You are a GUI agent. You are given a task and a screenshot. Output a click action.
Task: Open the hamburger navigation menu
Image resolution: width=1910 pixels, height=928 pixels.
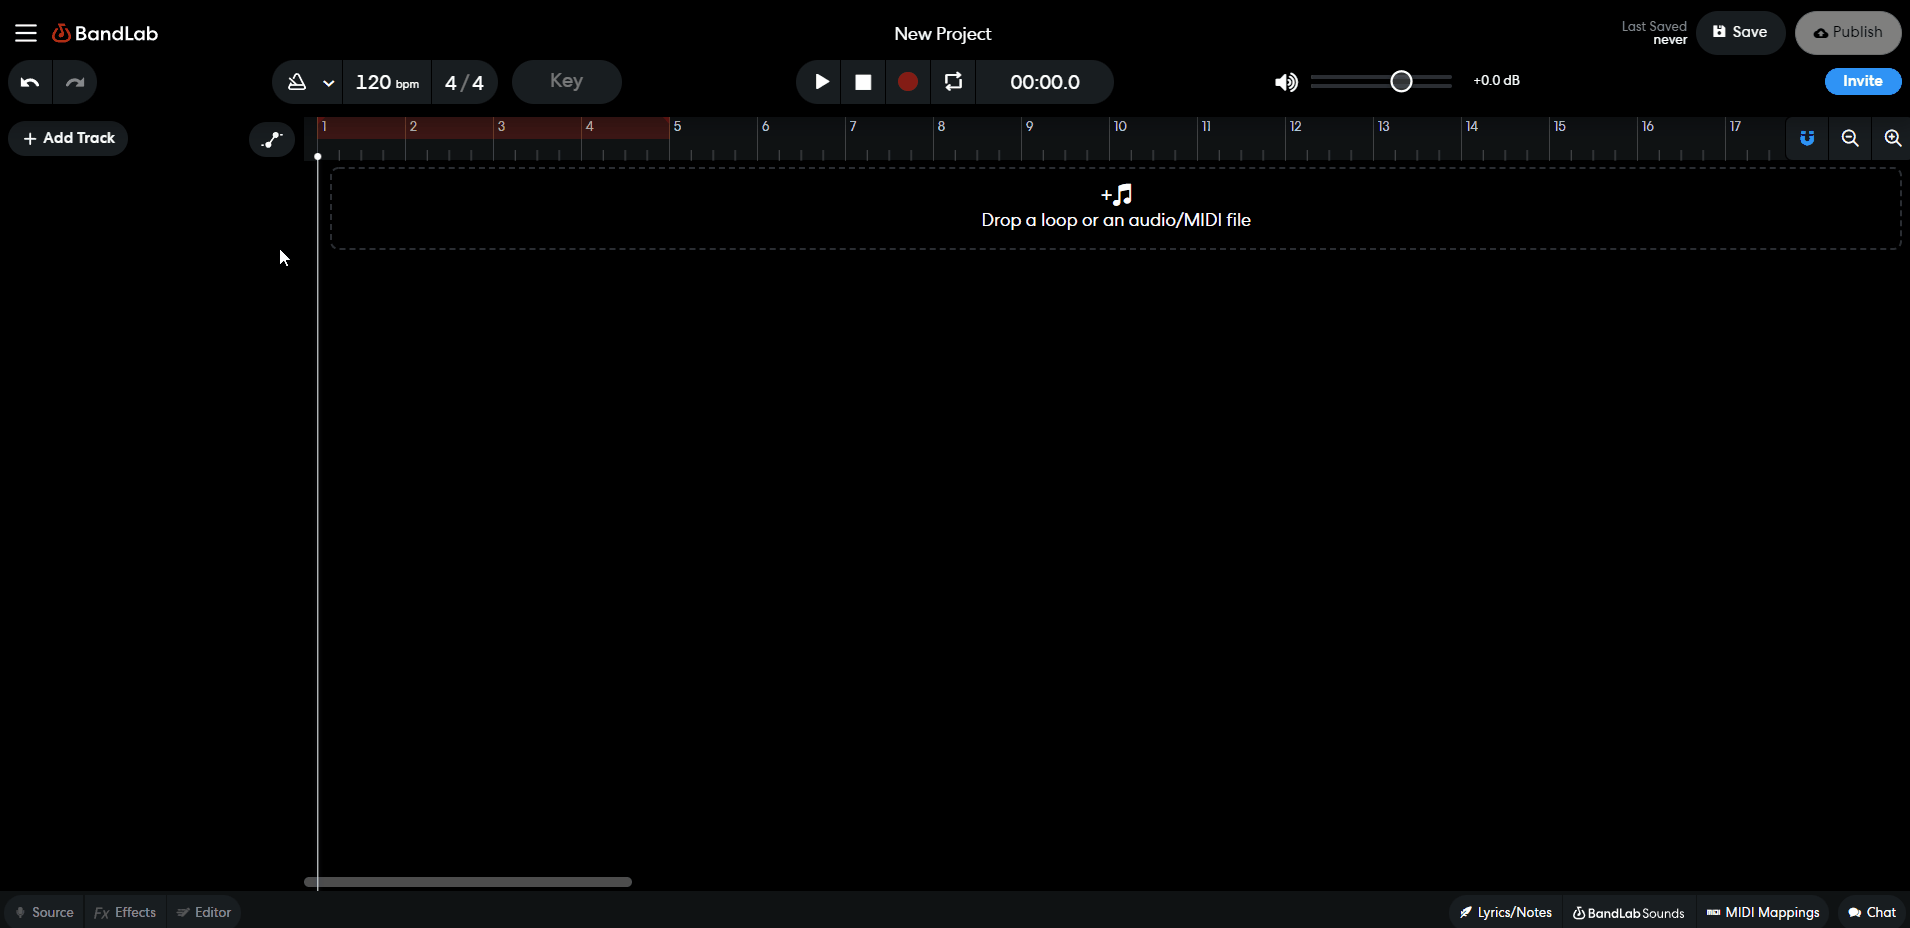click(25, 32)
